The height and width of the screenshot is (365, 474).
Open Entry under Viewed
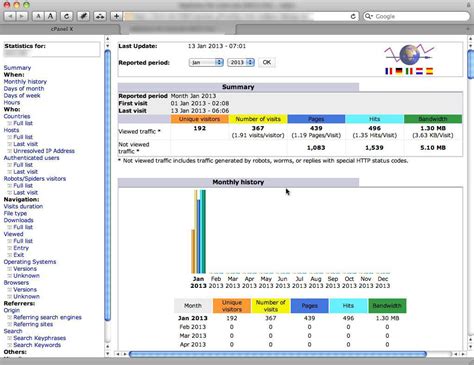pos(21,248)
